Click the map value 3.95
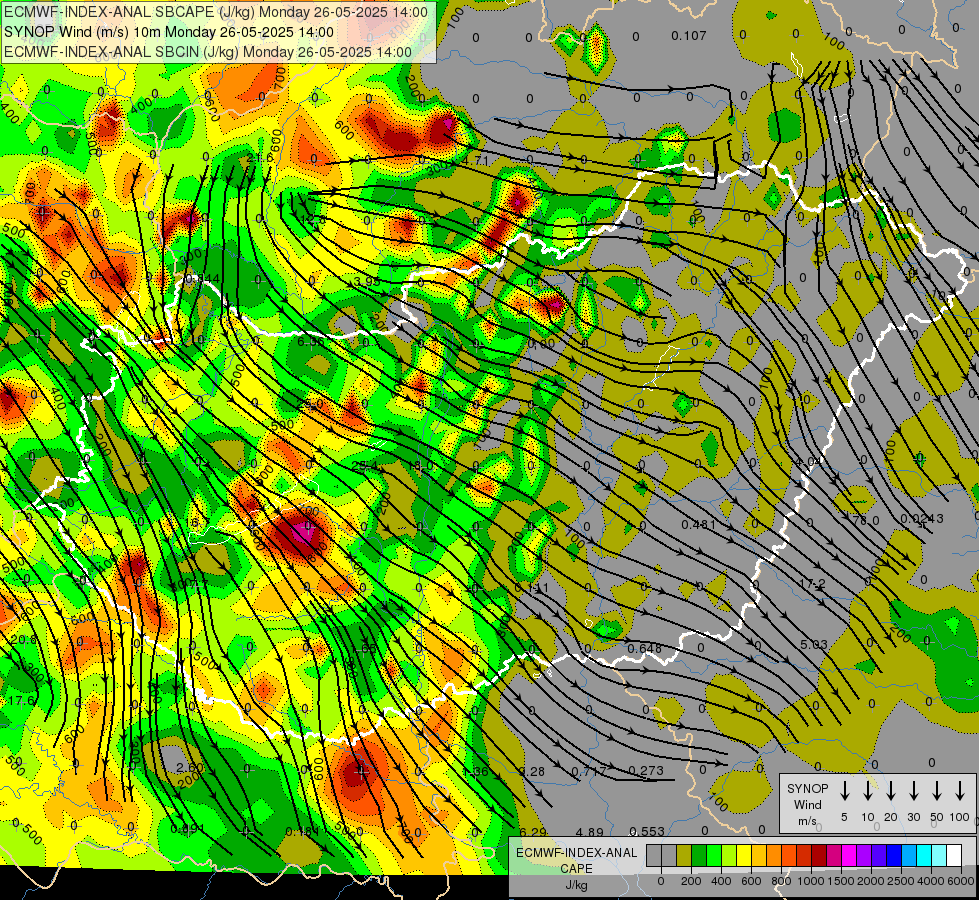979x900 pixels. point(367,282)
